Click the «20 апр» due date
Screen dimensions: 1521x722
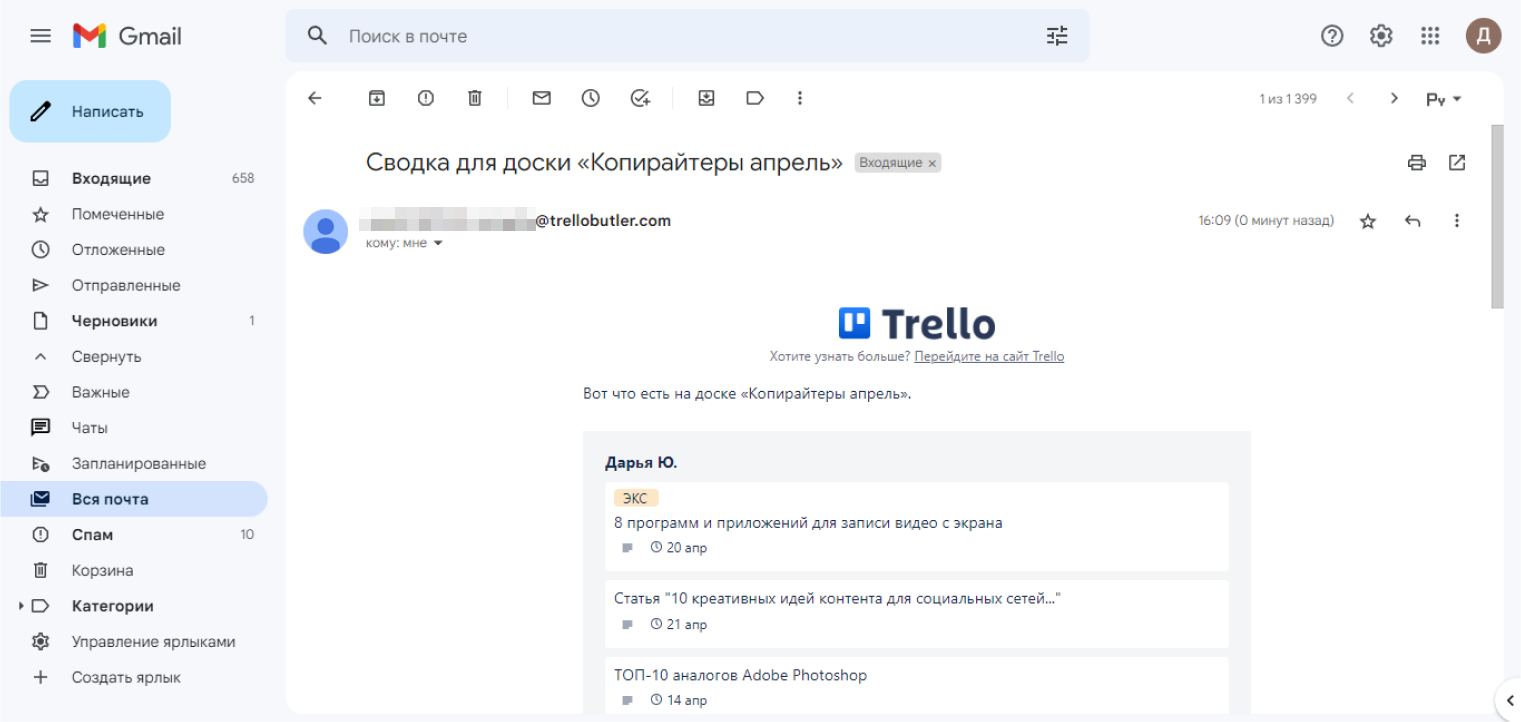679,548
